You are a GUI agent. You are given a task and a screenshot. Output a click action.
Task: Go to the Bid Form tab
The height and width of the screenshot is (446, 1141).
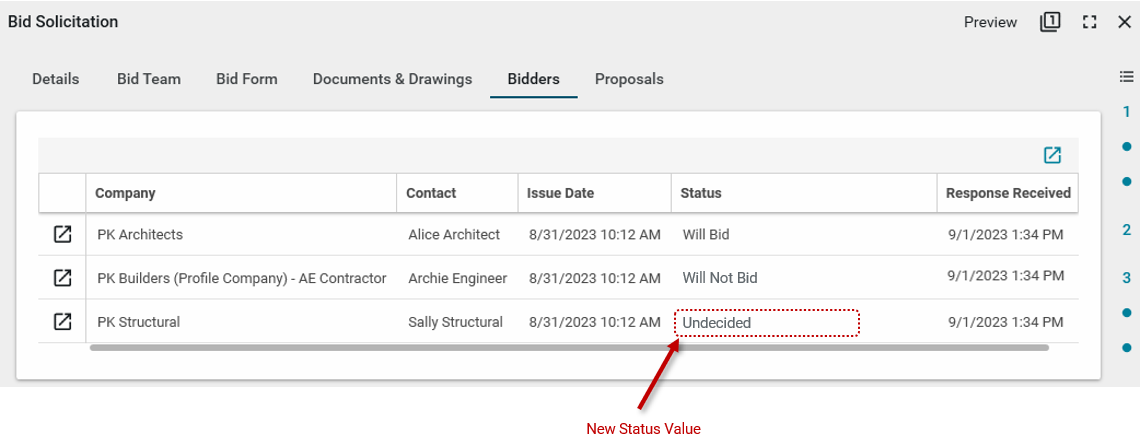tap(247, 79)
